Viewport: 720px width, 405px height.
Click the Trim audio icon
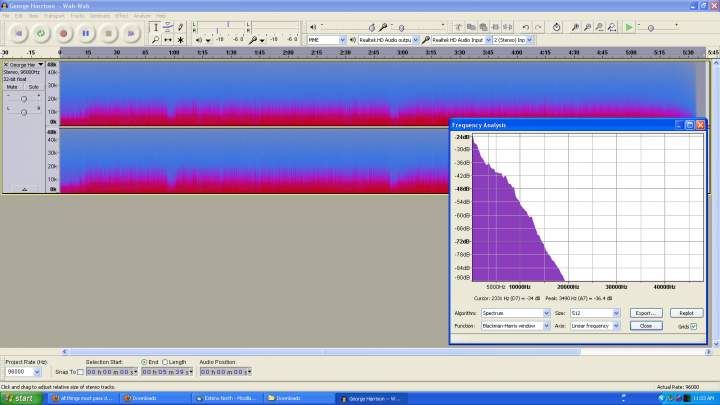click(x=495, y=28)
